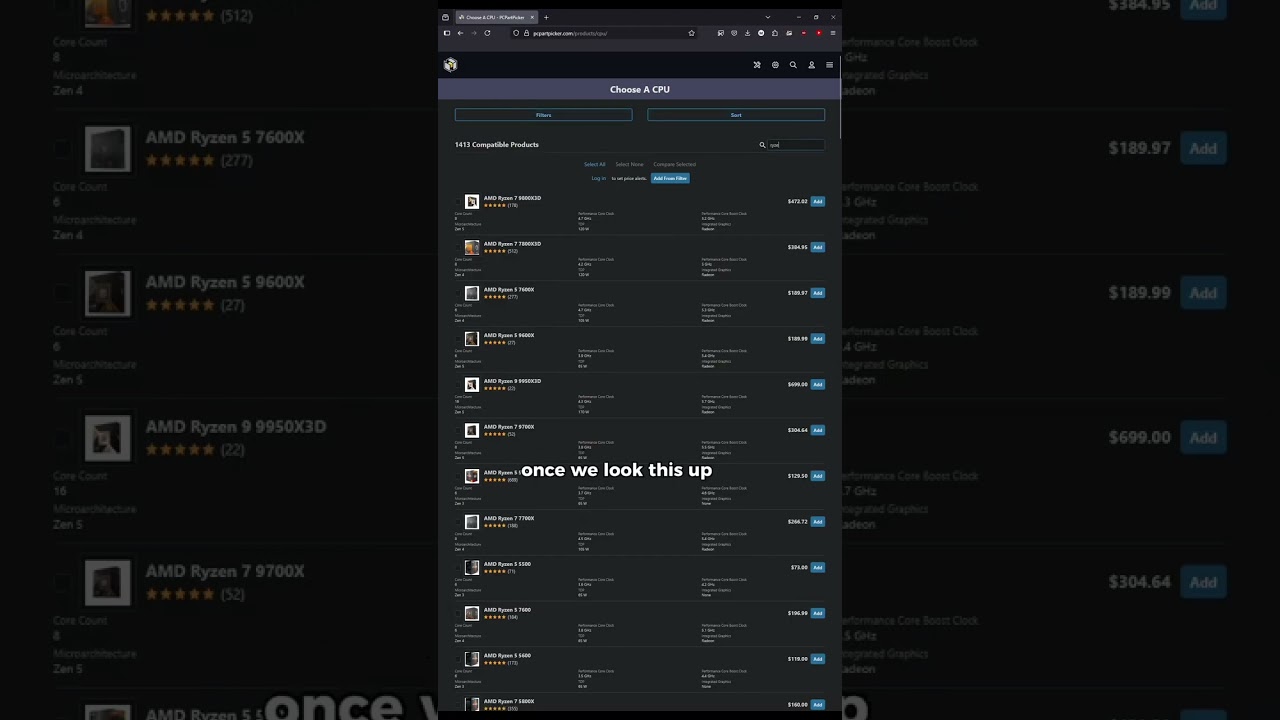Click the $266.72 price
The width and height of the screenshot is (1280, 720).
pos(797,521)
